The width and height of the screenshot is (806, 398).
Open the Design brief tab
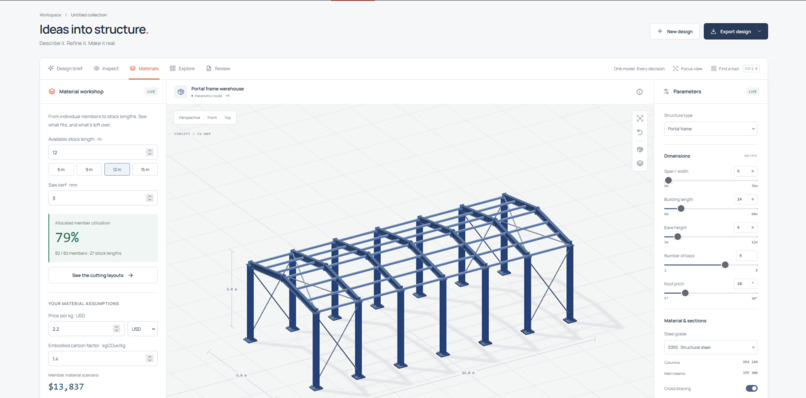(x=65, y=68)
